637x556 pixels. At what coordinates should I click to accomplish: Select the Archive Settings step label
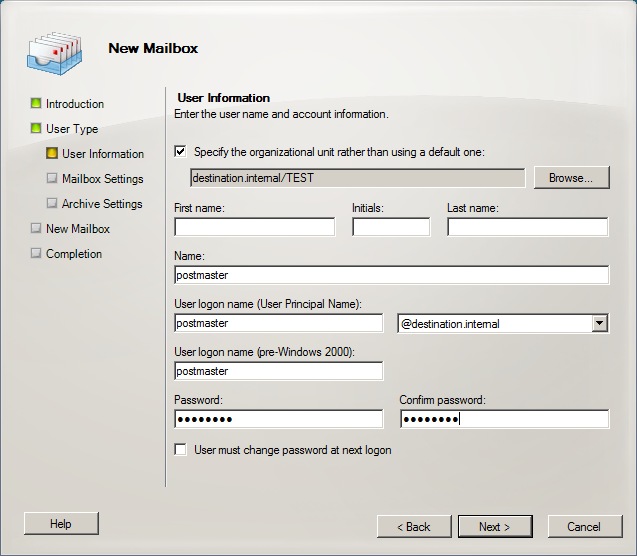coord(102,203)
